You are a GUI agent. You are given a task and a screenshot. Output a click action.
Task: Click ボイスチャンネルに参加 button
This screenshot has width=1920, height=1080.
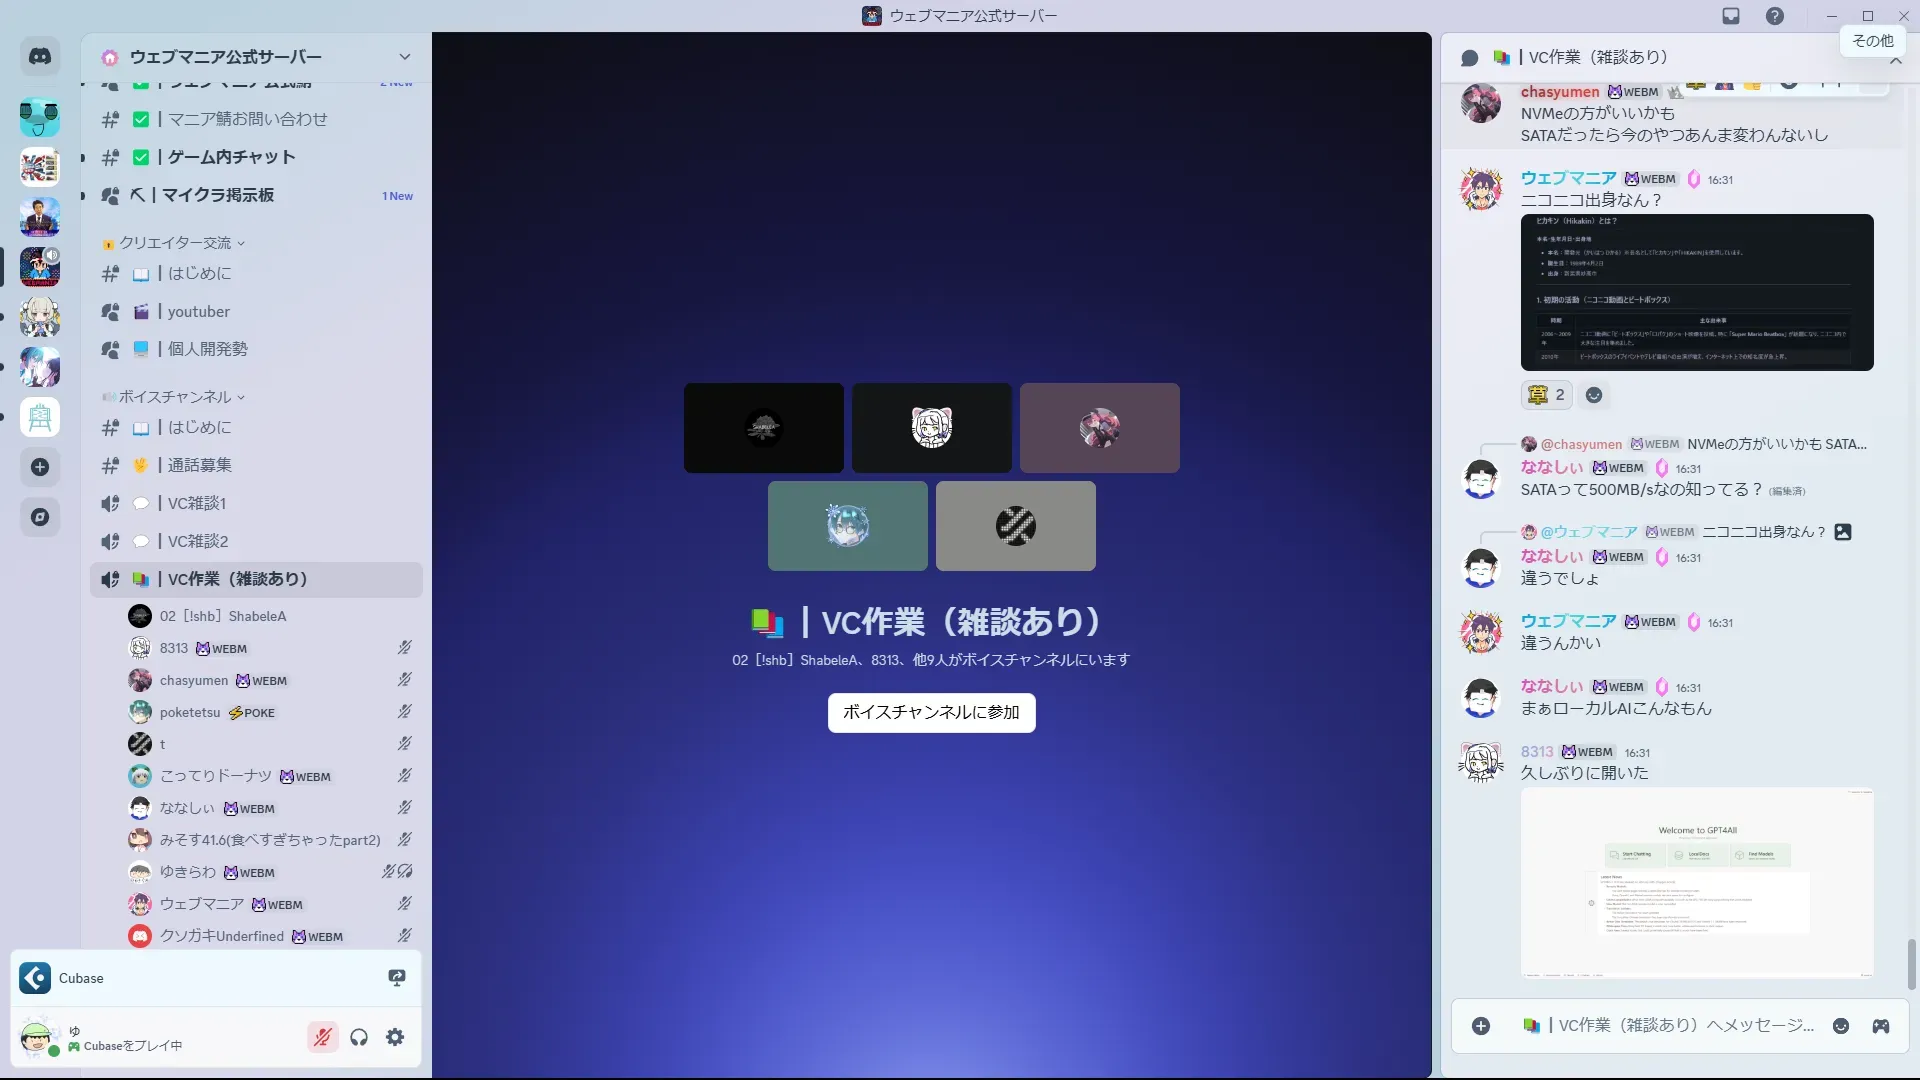(x=931, y=712)
